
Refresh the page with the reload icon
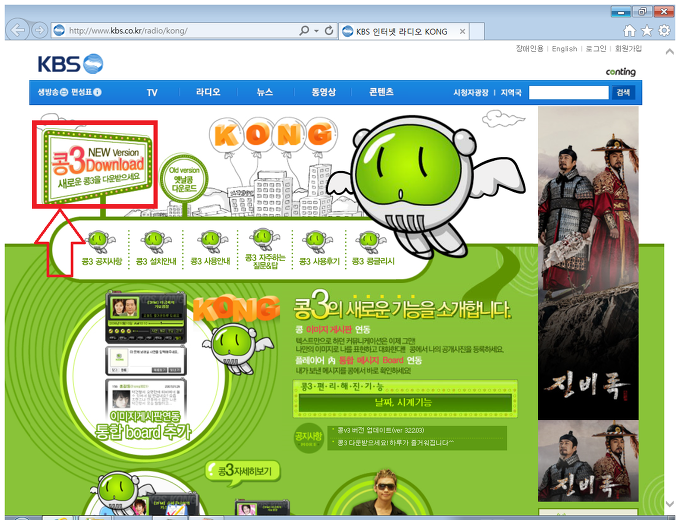(x=329, y=31)
